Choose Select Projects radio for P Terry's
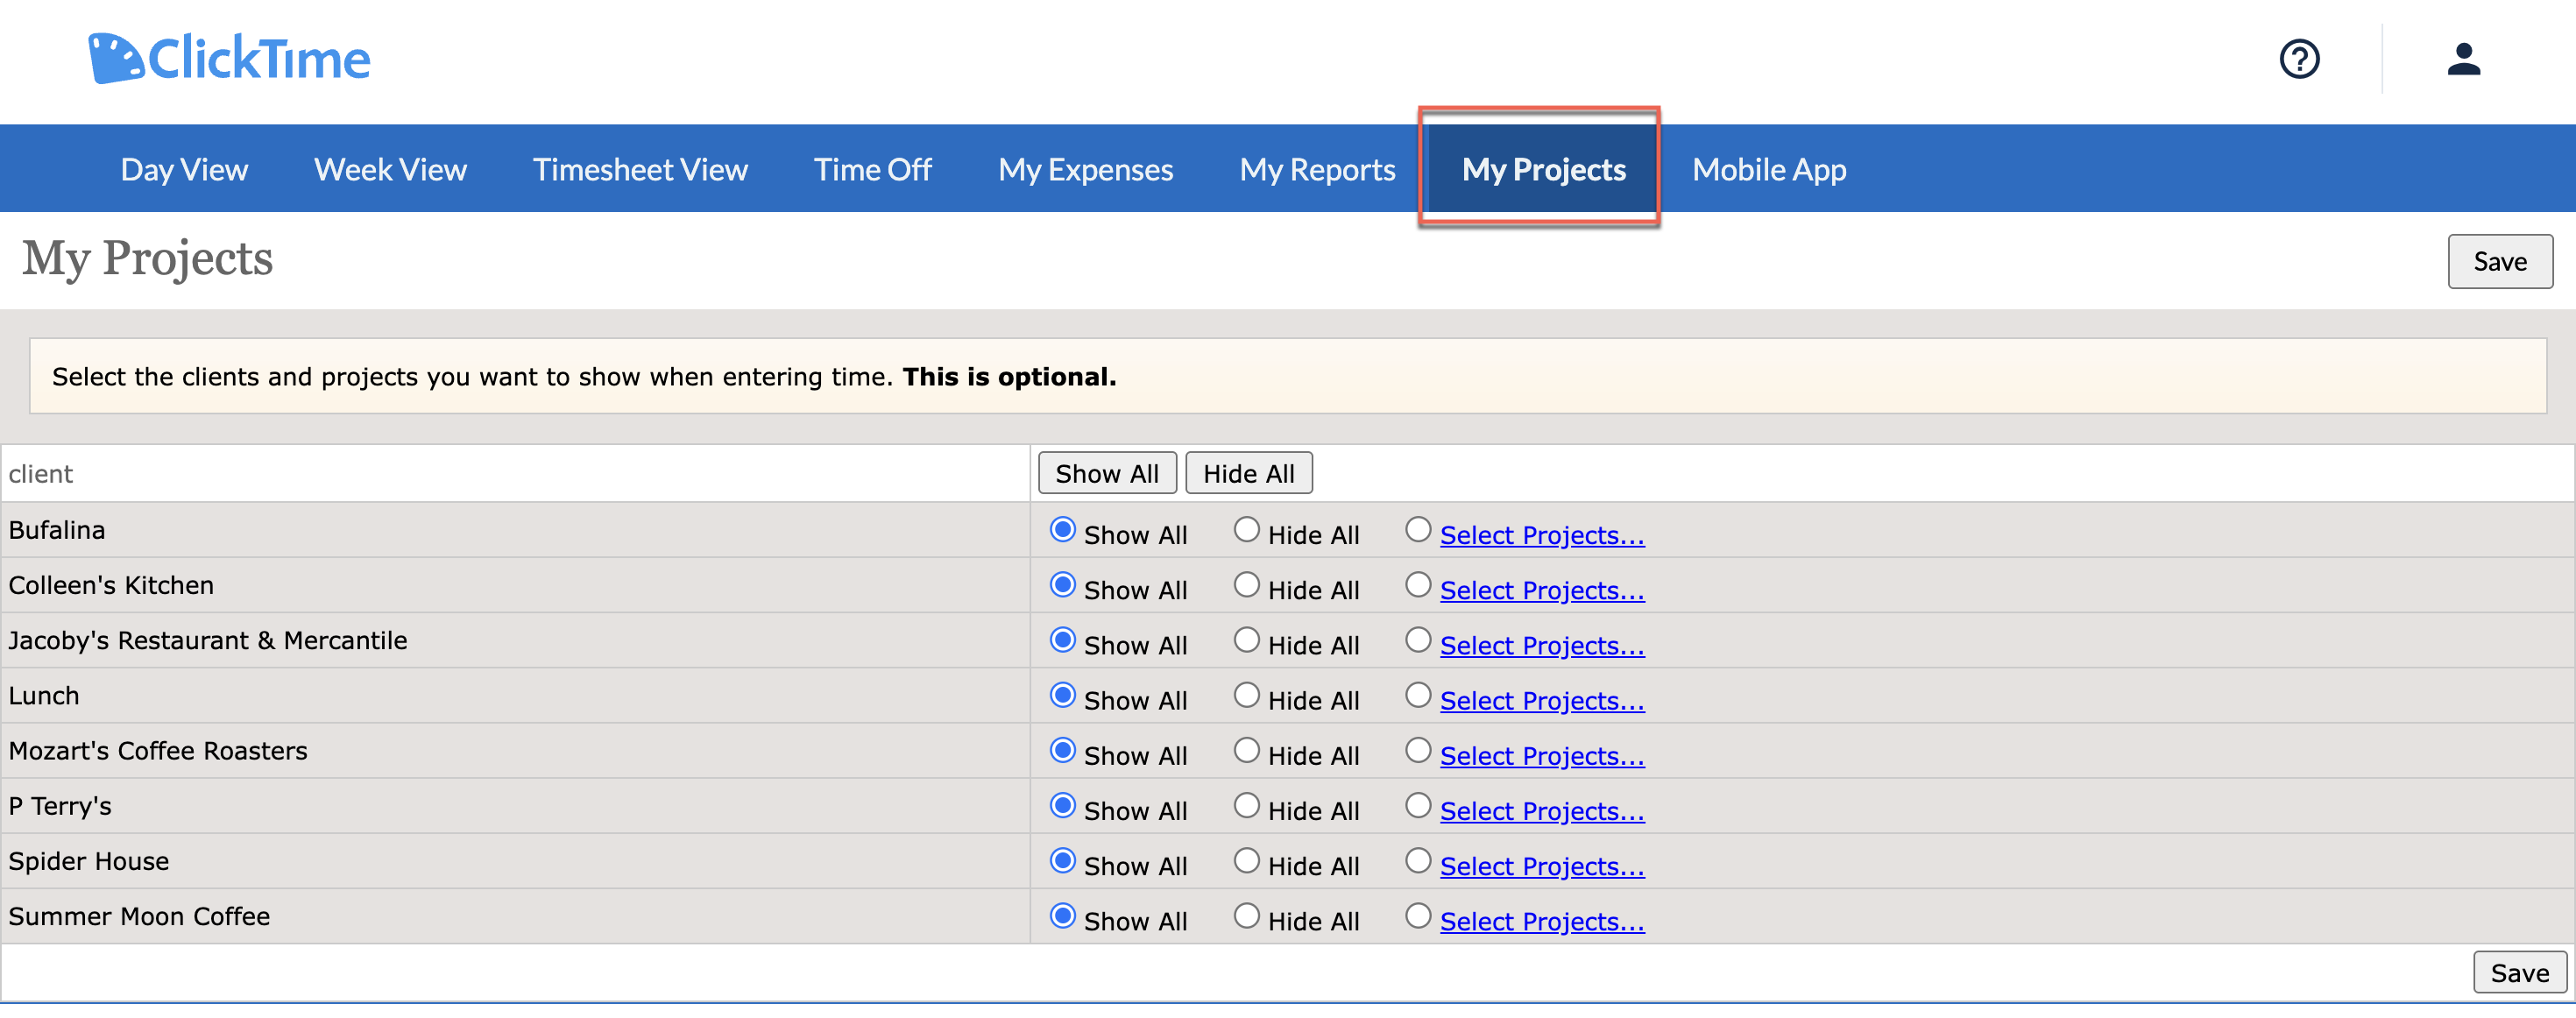The image size is (2576, 1018). click(1418, 804)
